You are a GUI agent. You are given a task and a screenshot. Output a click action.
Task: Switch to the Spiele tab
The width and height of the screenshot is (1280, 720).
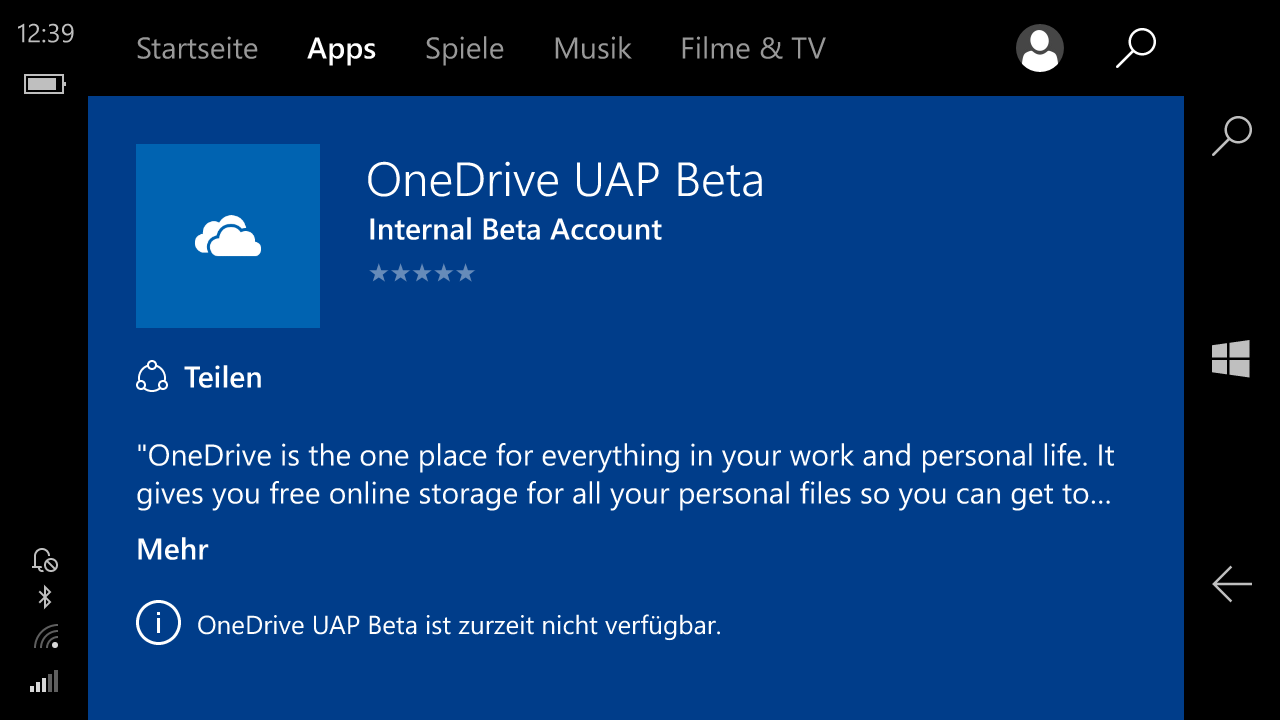[x=465, y=49]
